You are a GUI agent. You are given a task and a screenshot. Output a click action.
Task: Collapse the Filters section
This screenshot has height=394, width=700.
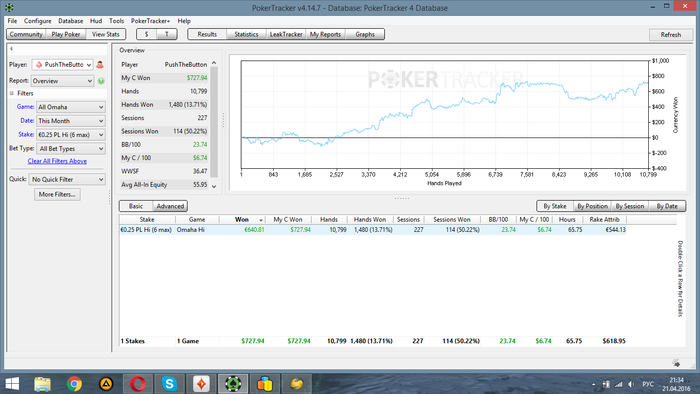tap(12, 93)
